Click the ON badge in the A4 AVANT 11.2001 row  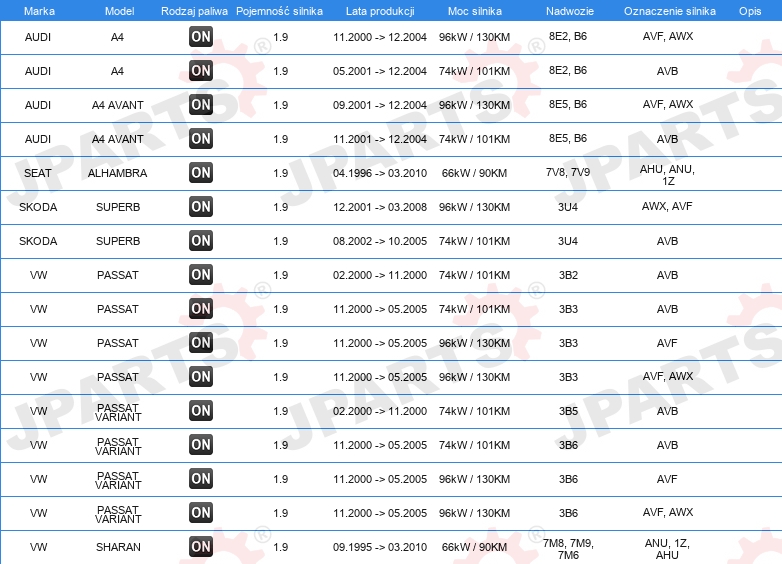click(x=201, y=138)
